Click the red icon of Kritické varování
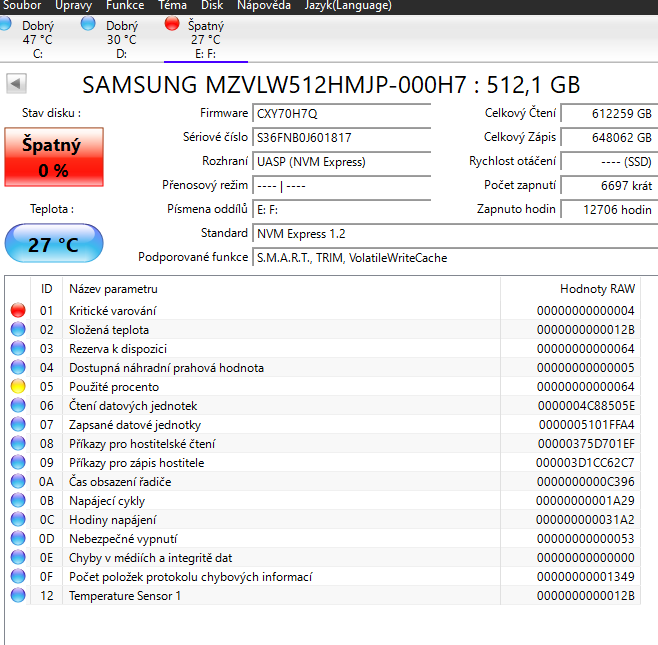Viewport: 658px width, 645px height. coord(18,311)
